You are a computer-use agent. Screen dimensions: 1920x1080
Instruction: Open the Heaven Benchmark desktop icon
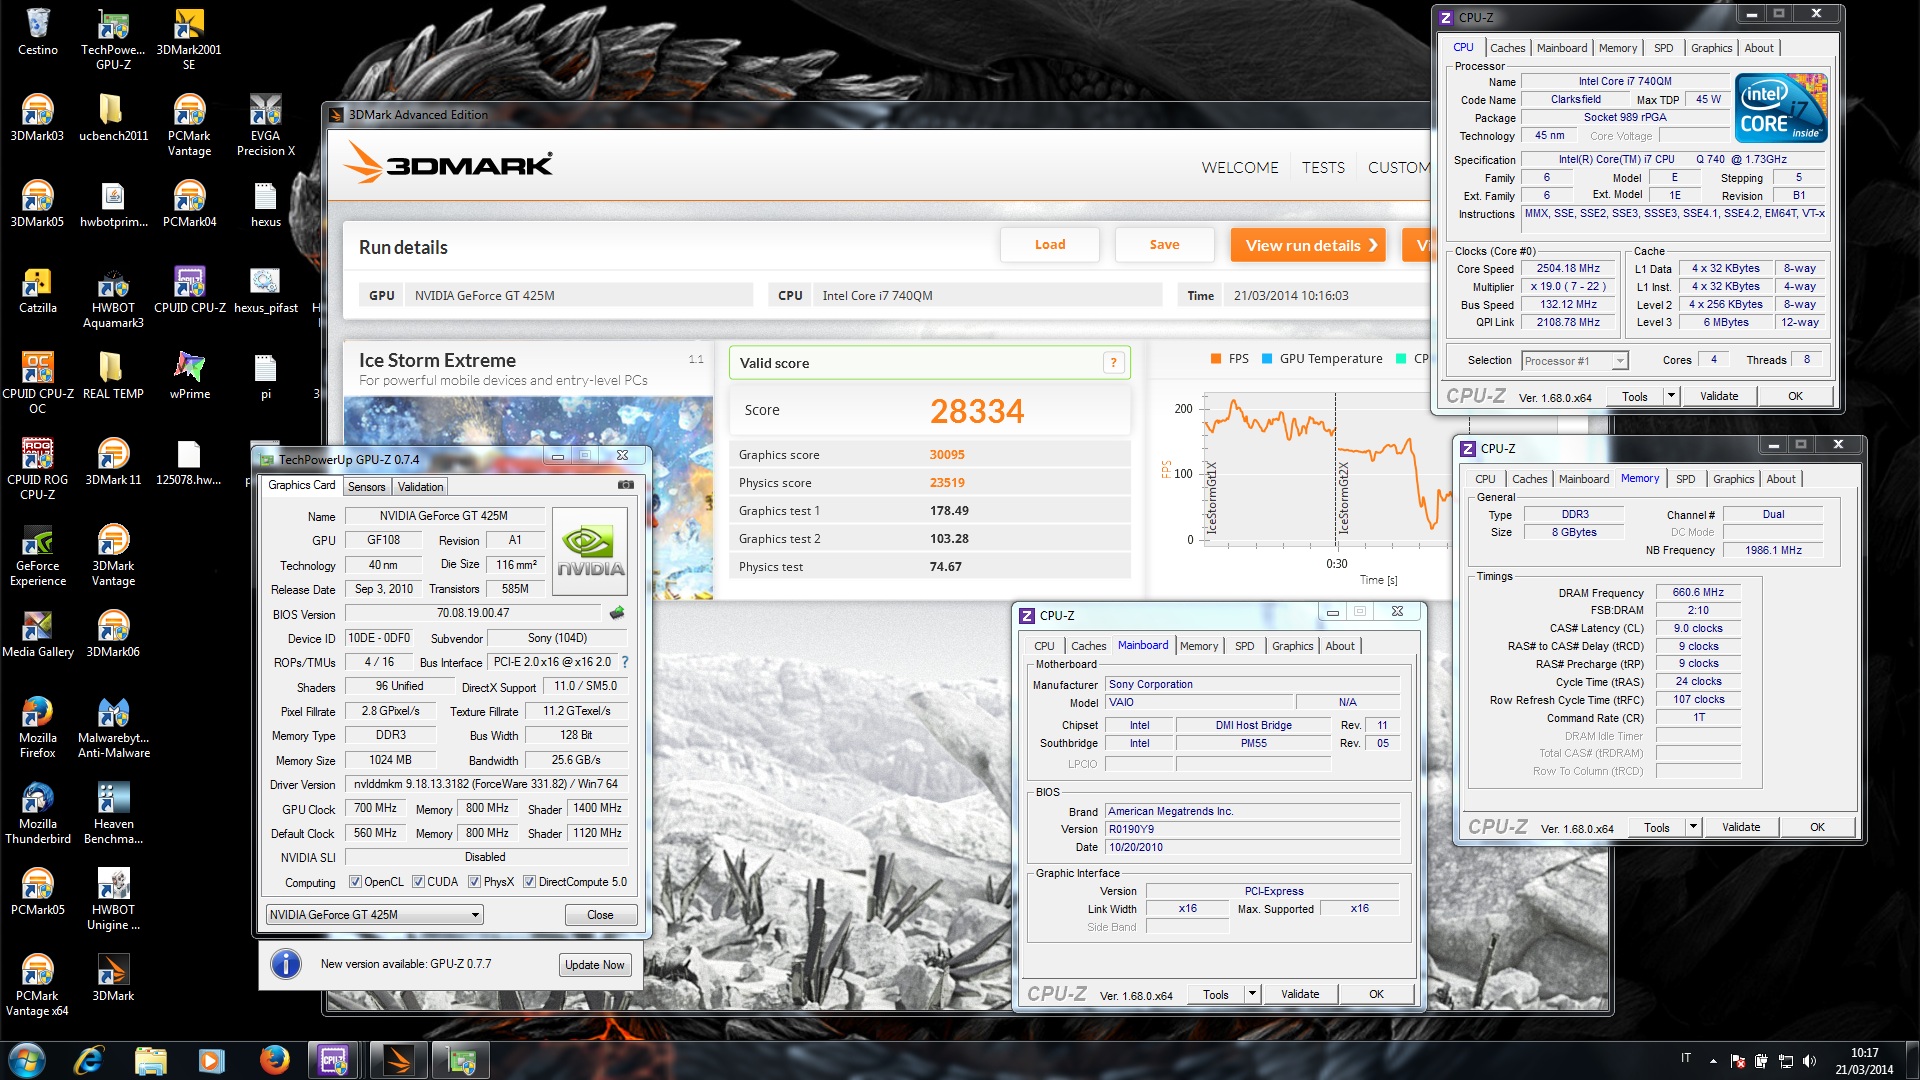click(113, 814)
